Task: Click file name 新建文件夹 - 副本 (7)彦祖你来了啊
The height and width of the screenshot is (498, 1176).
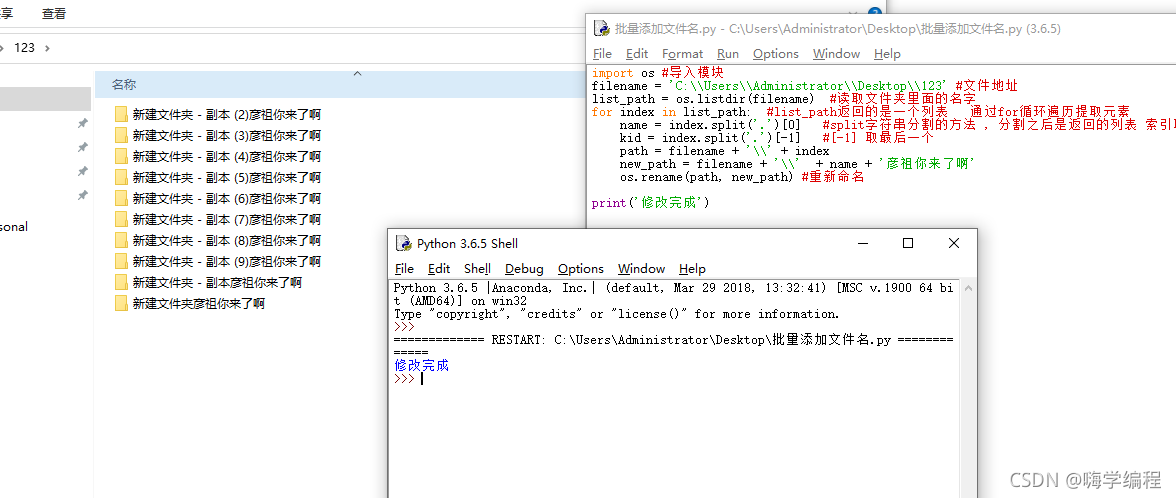Action: click(x=226, y=220)
